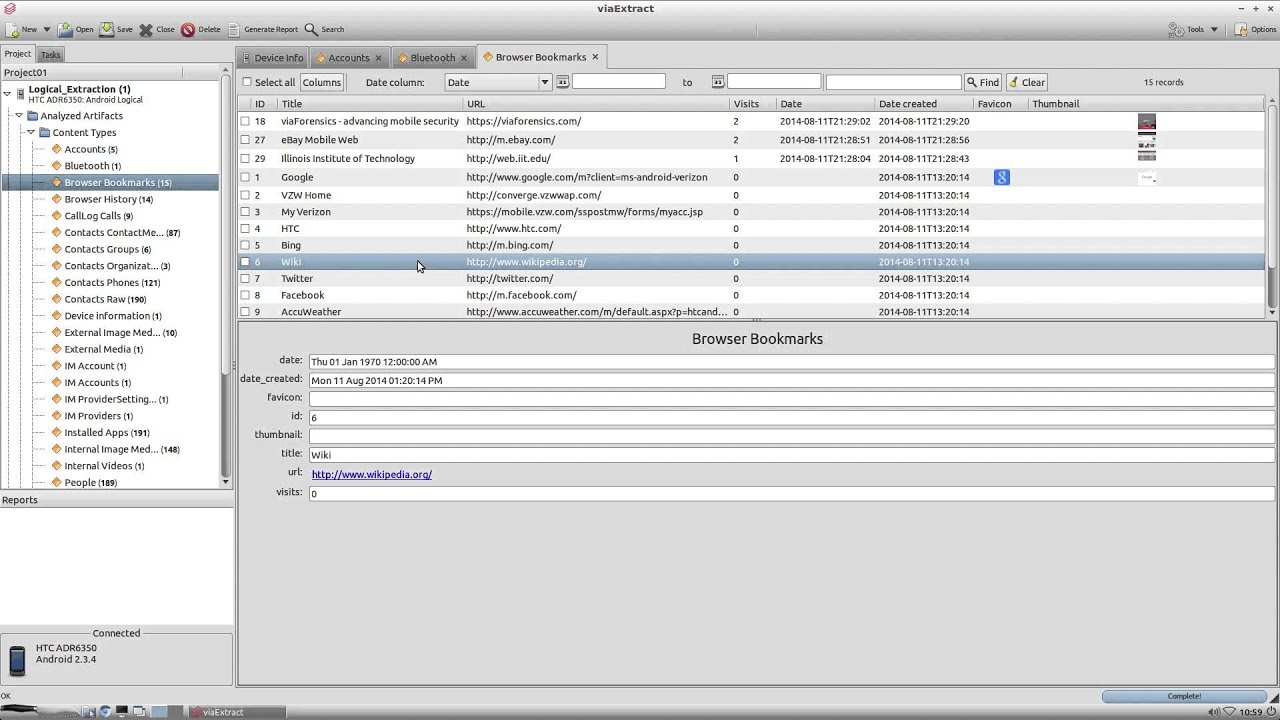This screenshot has width=1280, height=720.
Task: Check the viaForensics bookmark row checkbox
Action: (x=245, y=121)
